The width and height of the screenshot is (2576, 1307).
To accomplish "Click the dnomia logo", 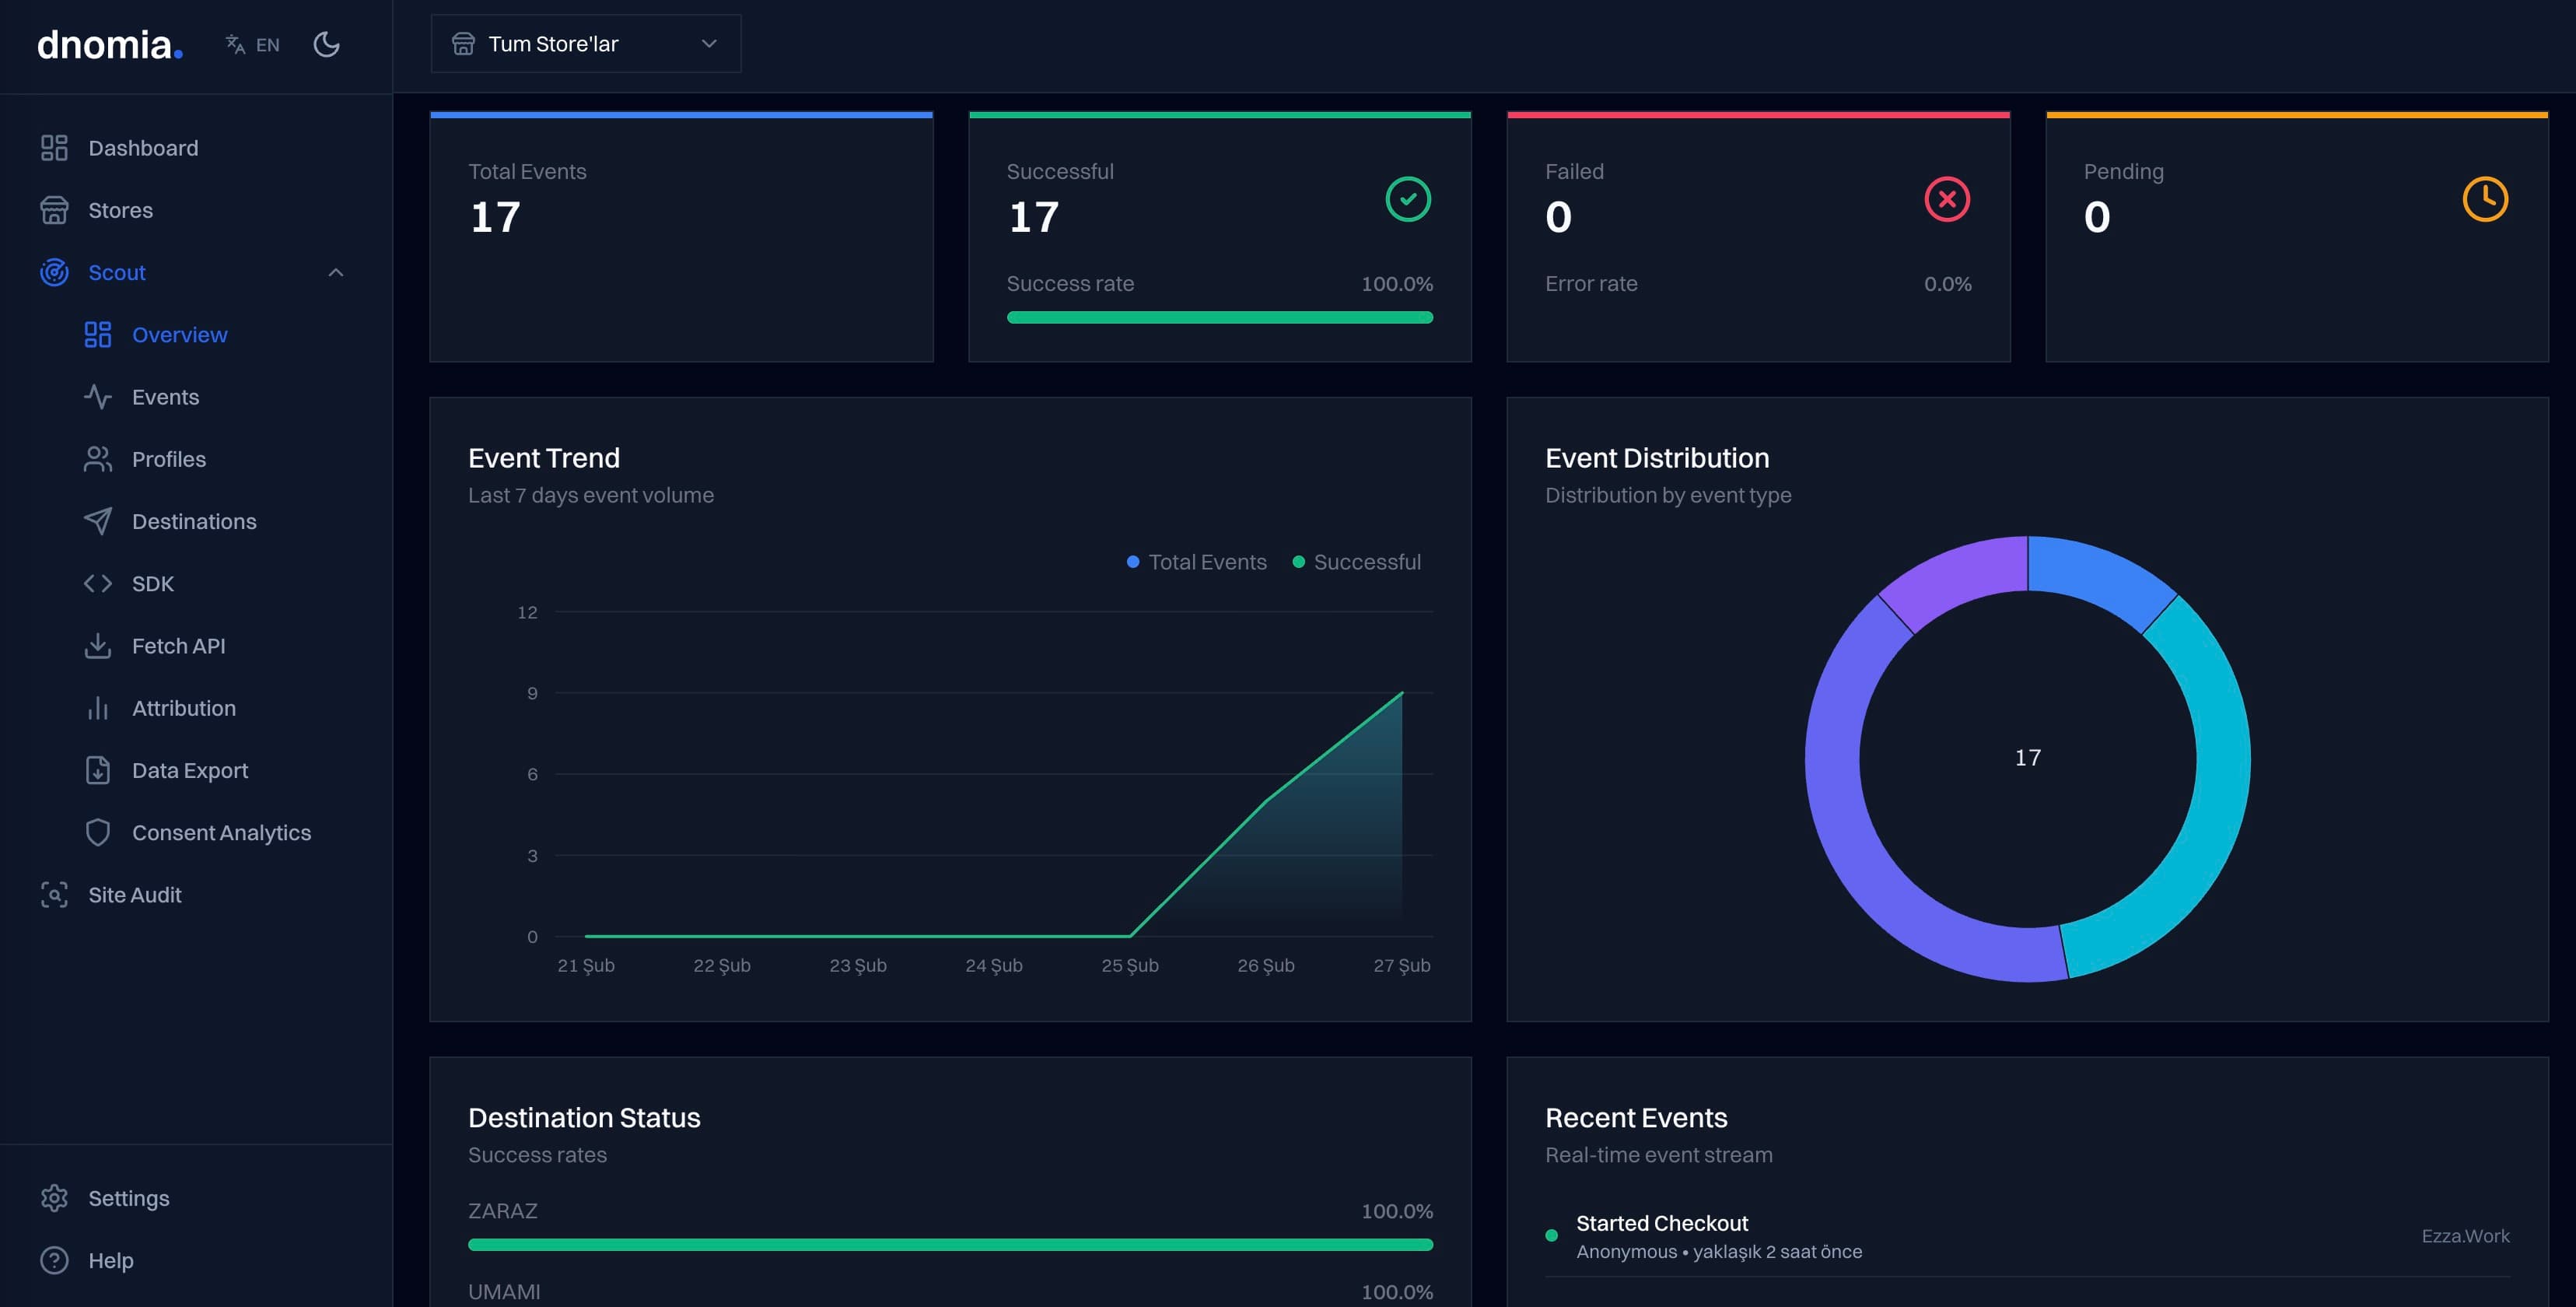I will pos(110,45).
